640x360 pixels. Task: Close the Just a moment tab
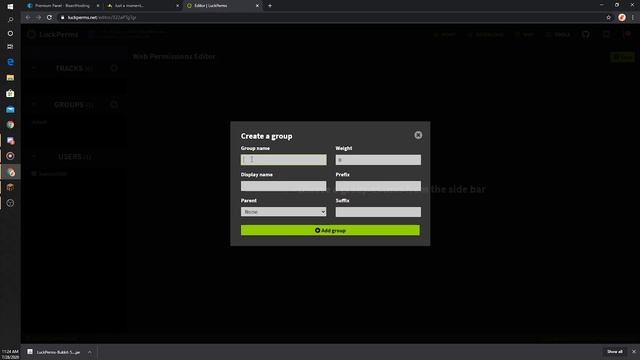click(178, 6)
